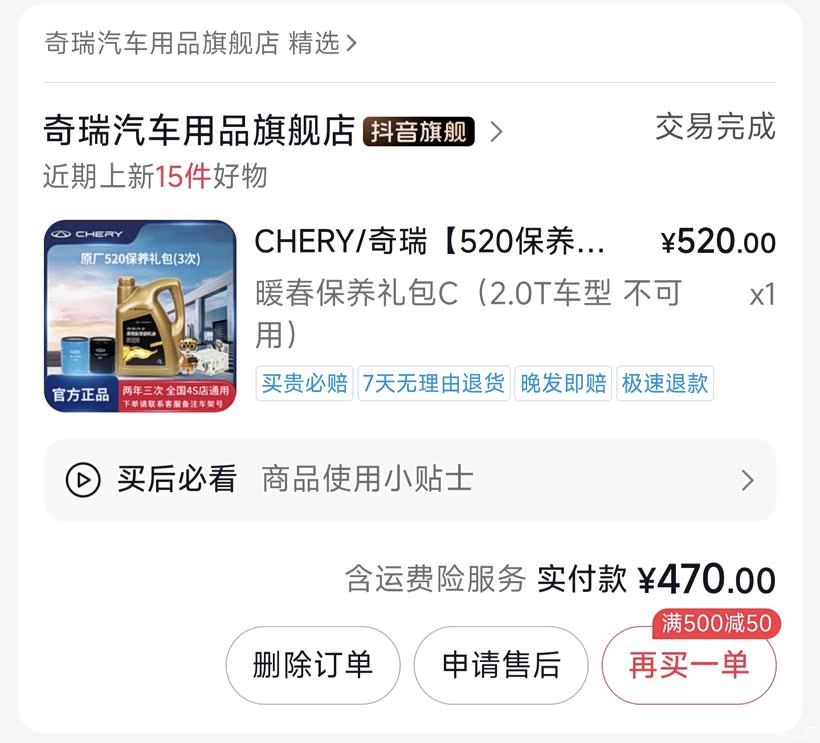This screenshot has height=743, width=820.
Task: Select the 晚发即赔 tag
Action: point(564,384)
